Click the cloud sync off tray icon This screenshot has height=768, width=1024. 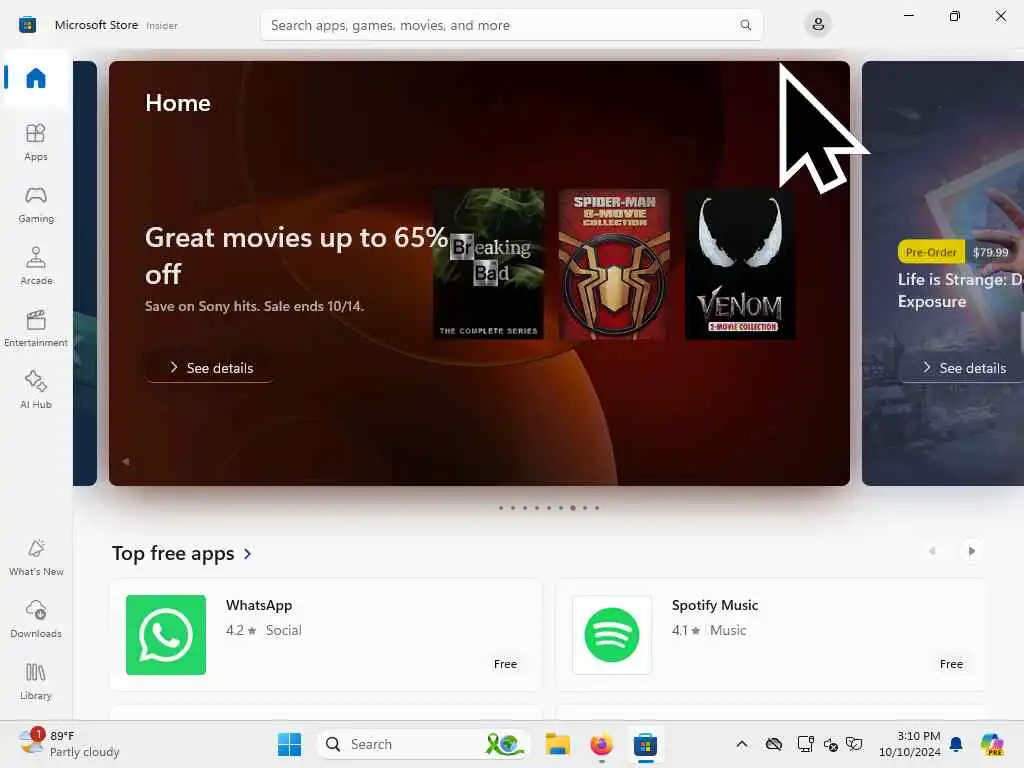[x=774, y=744]
